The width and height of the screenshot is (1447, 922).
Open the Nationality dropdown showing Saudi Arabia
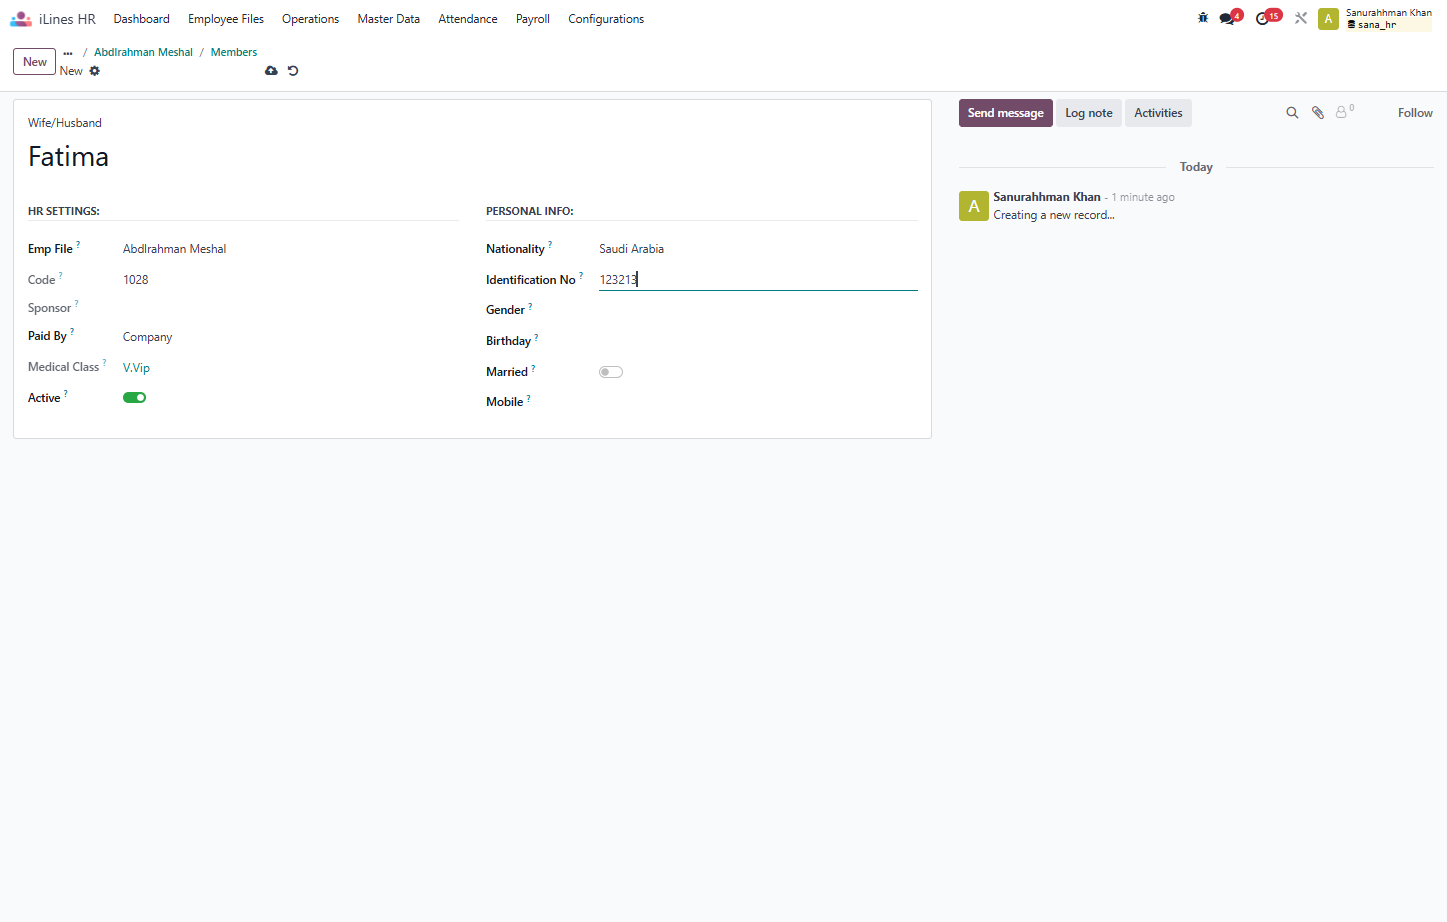758,249
